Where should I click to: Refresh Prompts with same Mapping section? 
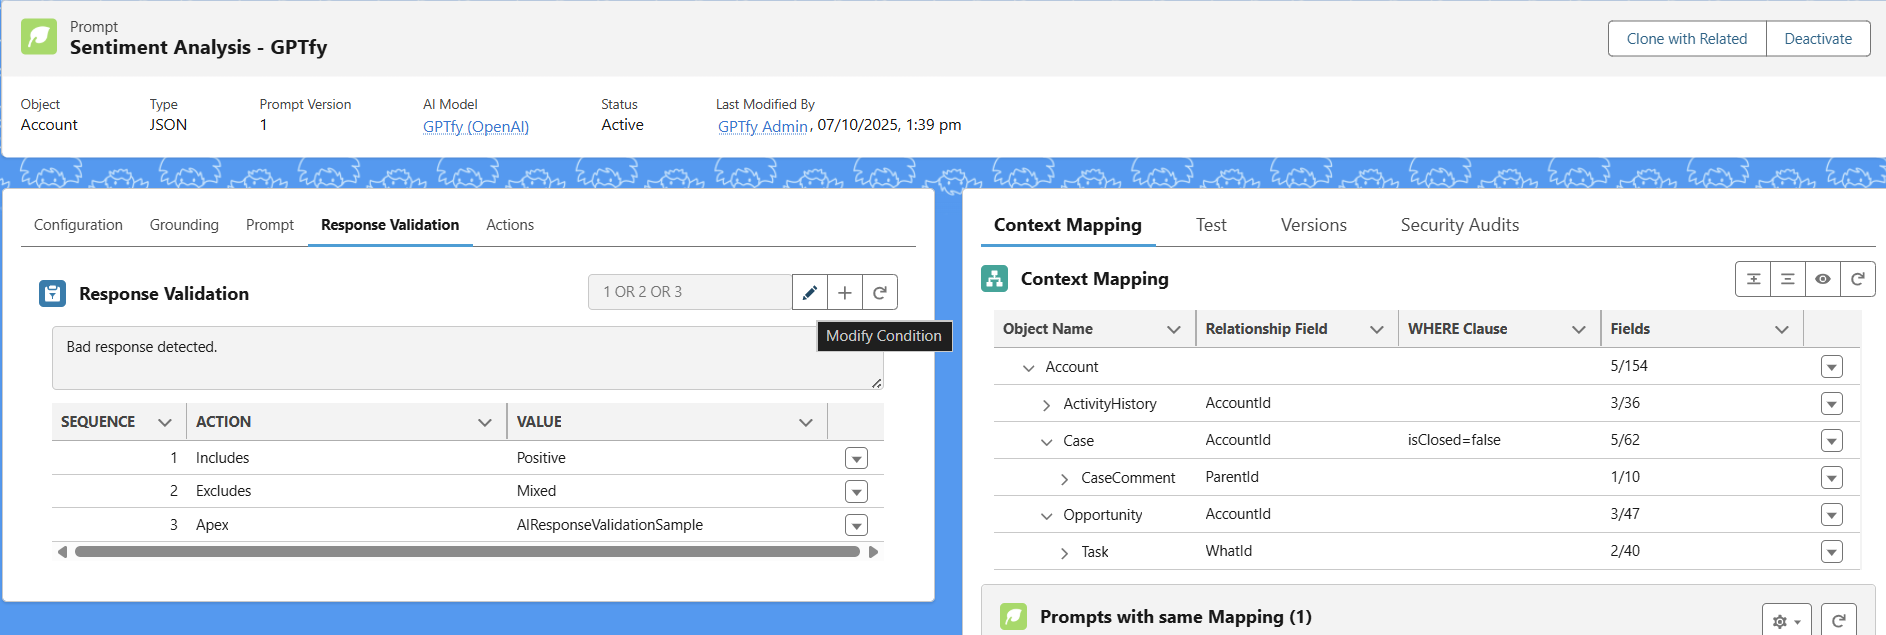pos(1838,621)
